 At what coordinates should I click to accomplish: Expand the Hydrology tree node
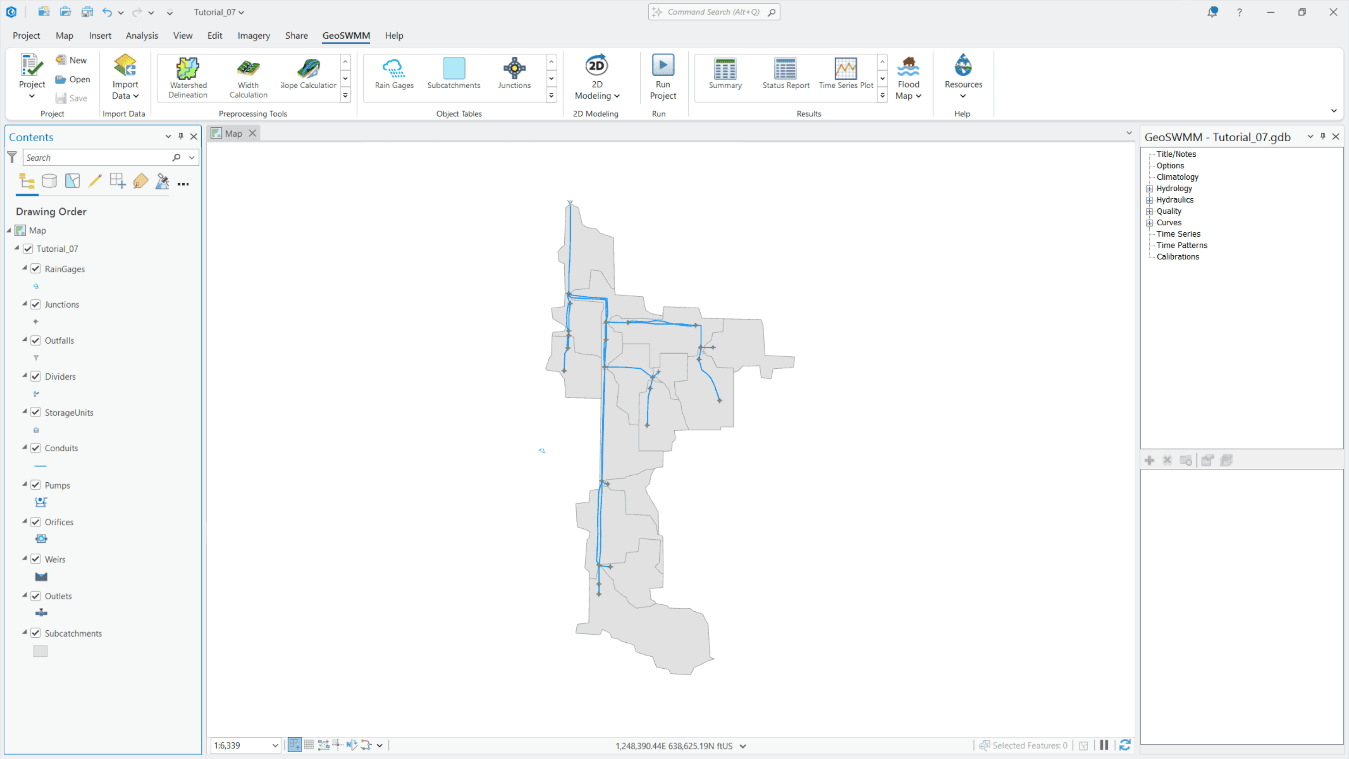coord(1151,188)
